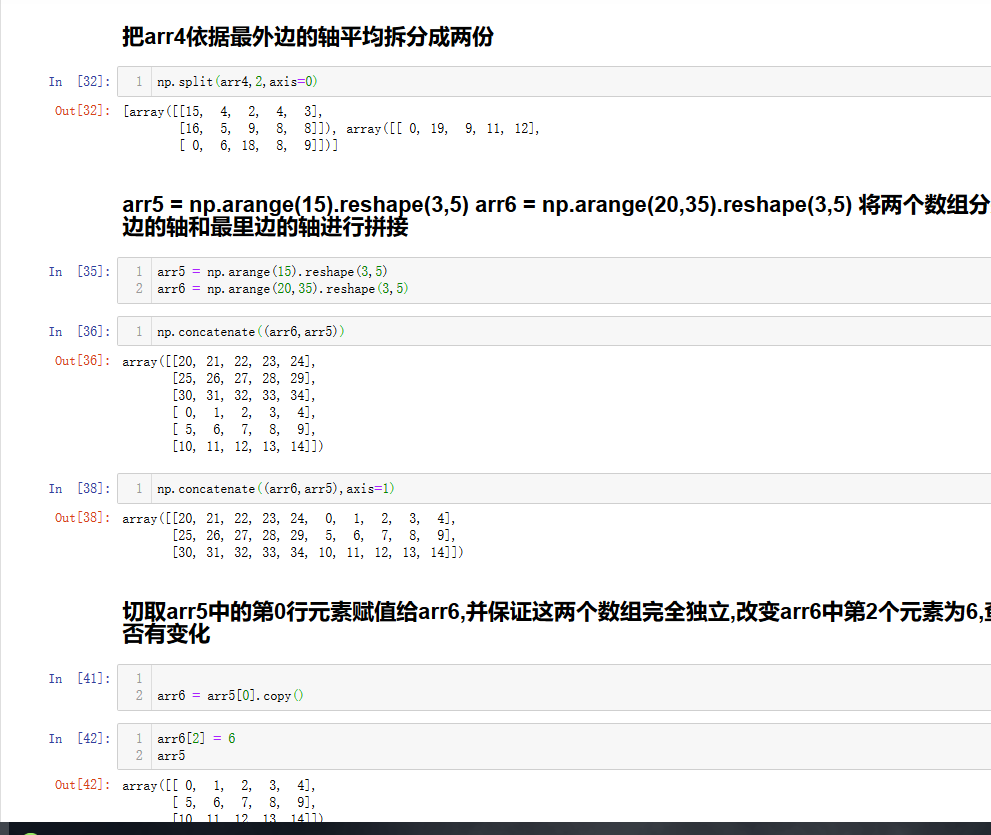991x835 pixels.
Task: Click the Out[42] output prompt
Action: click(82, 784)
